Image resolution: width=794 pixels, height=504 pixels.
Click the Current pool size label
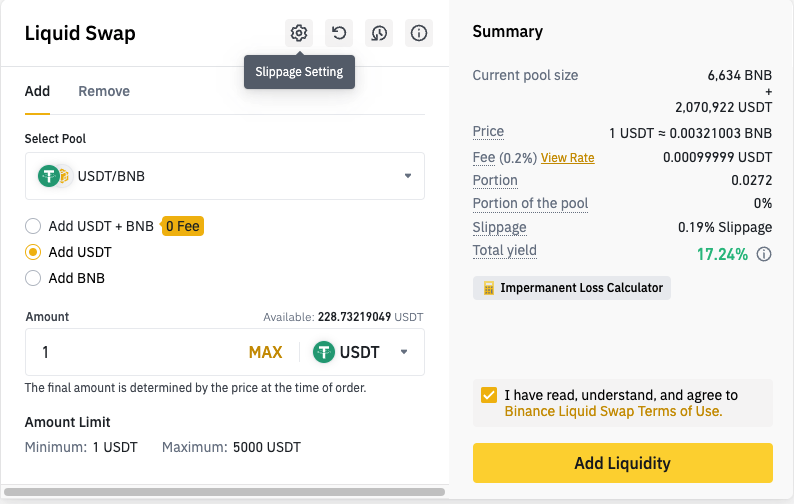point(525,75)
